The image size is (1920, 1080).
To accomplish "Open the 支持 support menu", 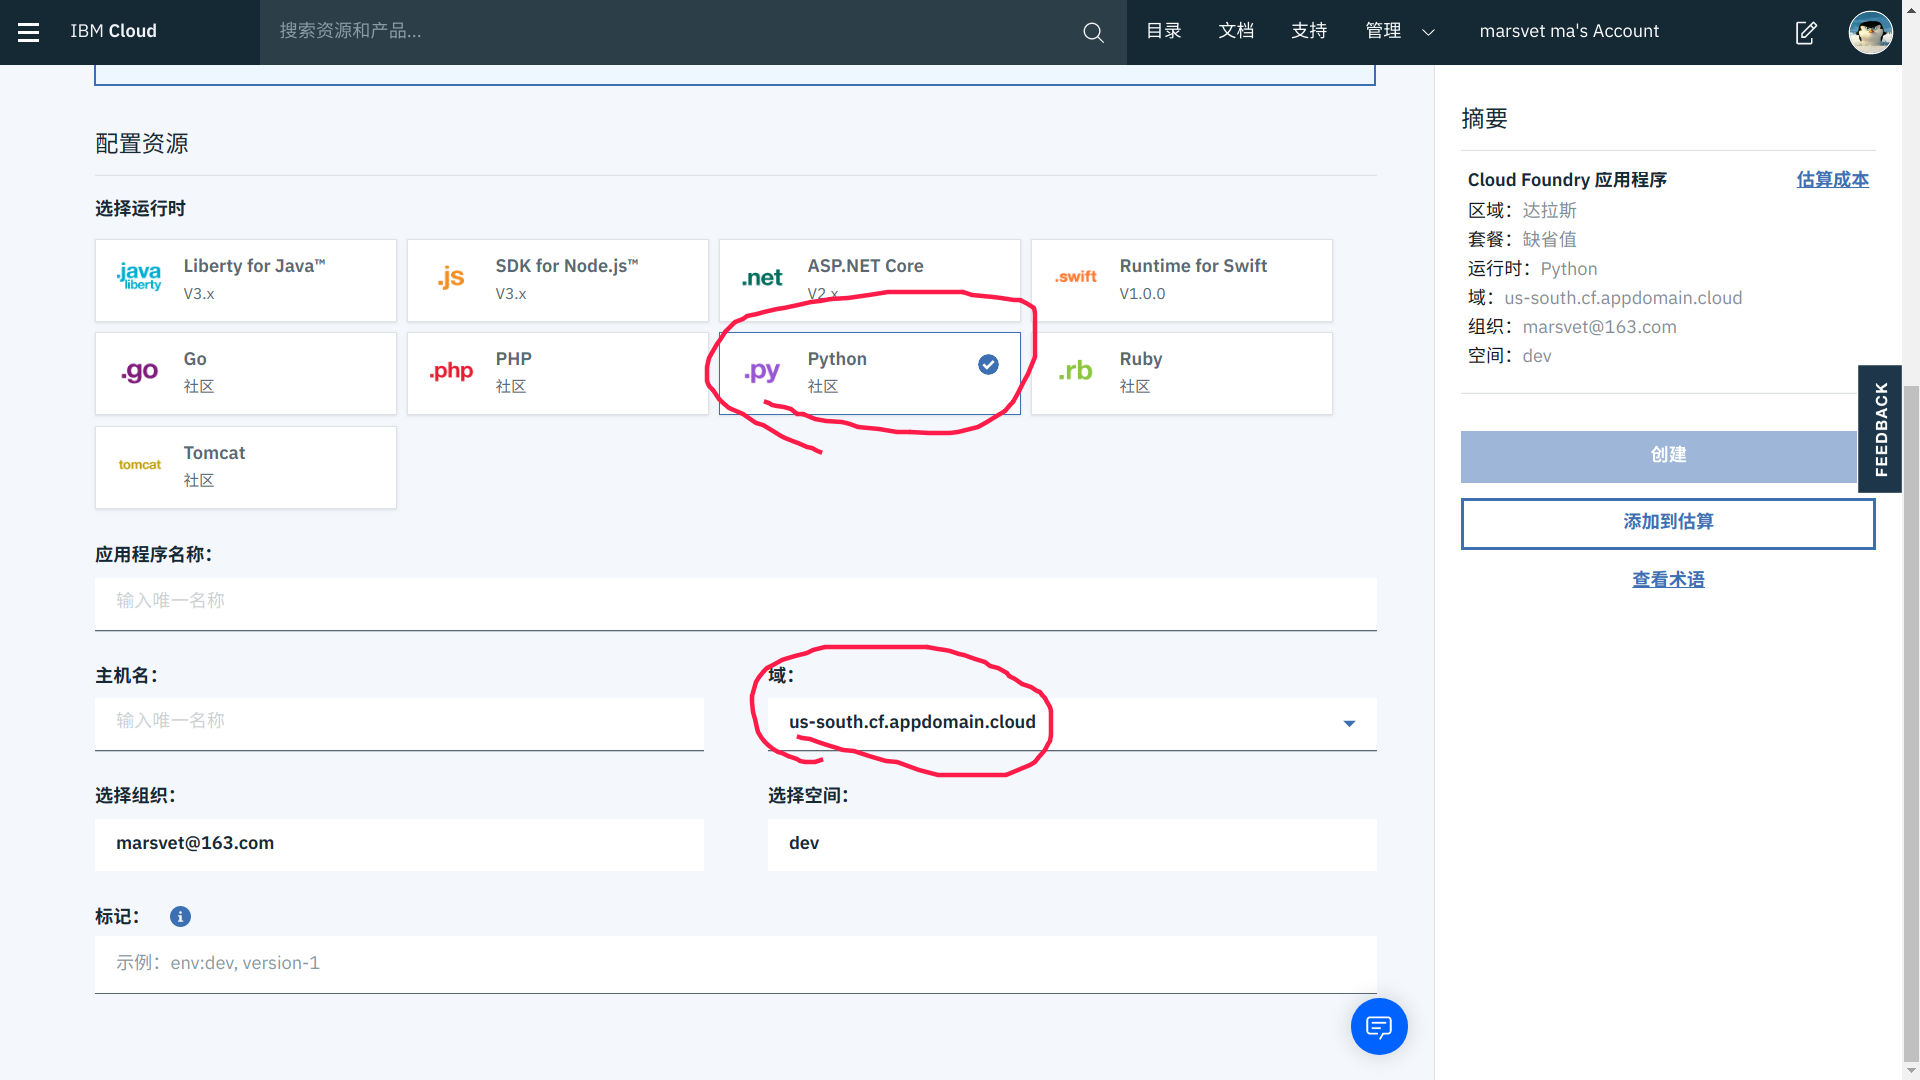I will 1309,32.
